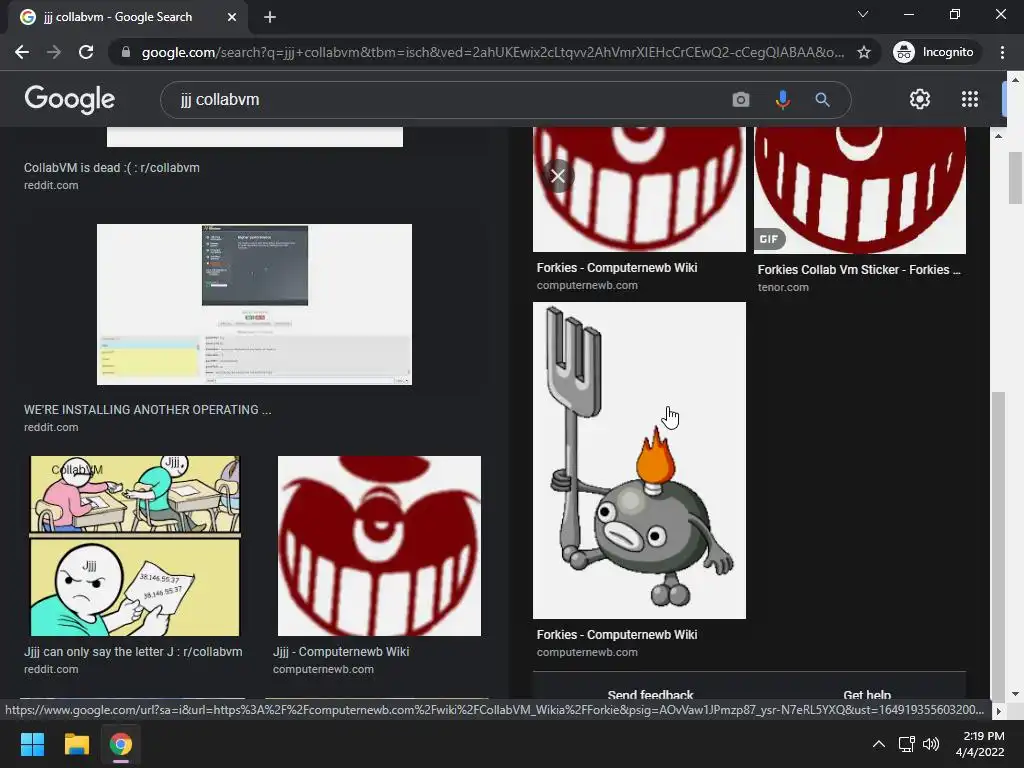Click the Get help button
The width and height of the screenshot is (1024, 768).
[x=867, y=694]
